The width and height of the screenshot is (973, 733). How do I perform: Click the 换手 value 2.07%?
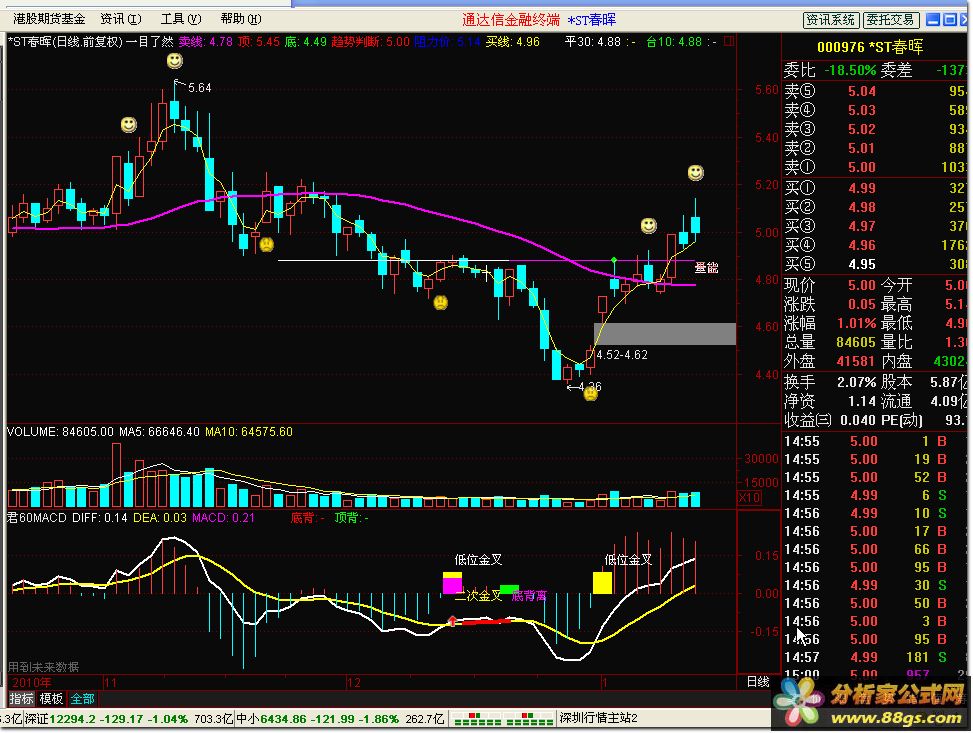857,382
